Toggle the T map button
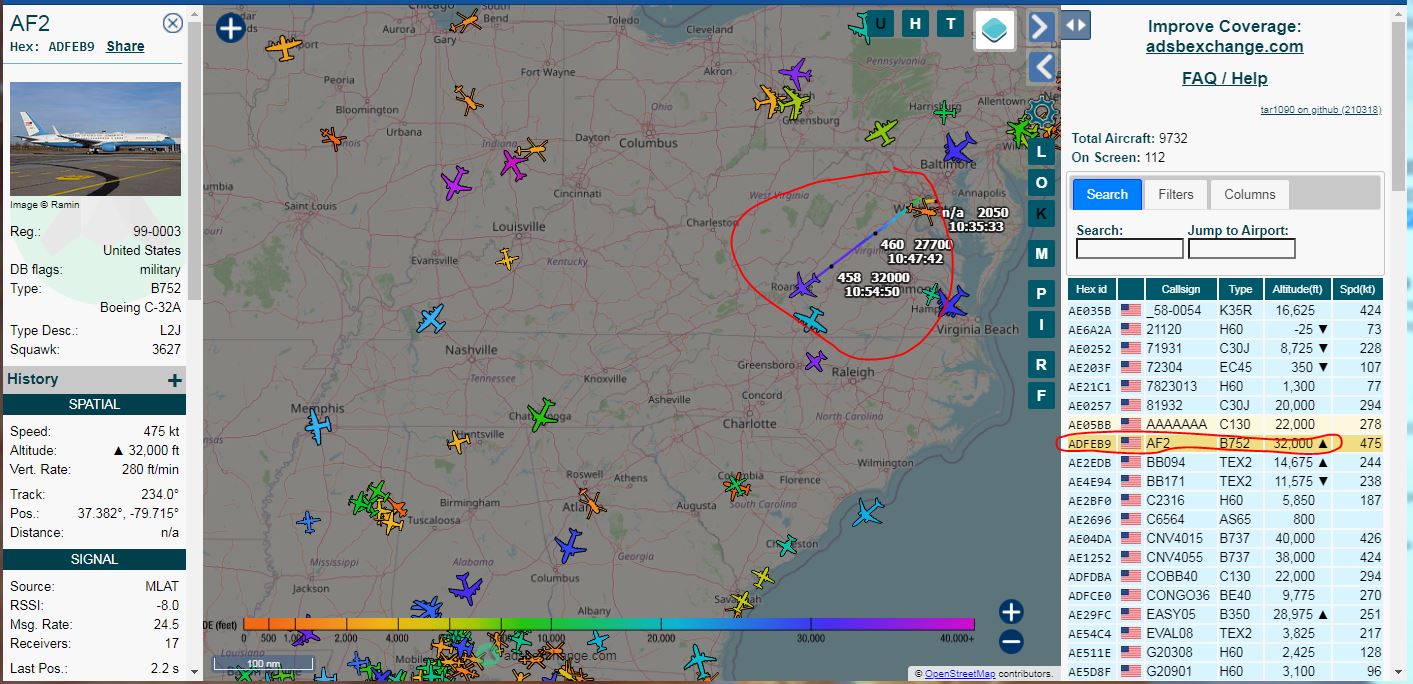Screen dimensions: 1413x684 tap(950, 24)
